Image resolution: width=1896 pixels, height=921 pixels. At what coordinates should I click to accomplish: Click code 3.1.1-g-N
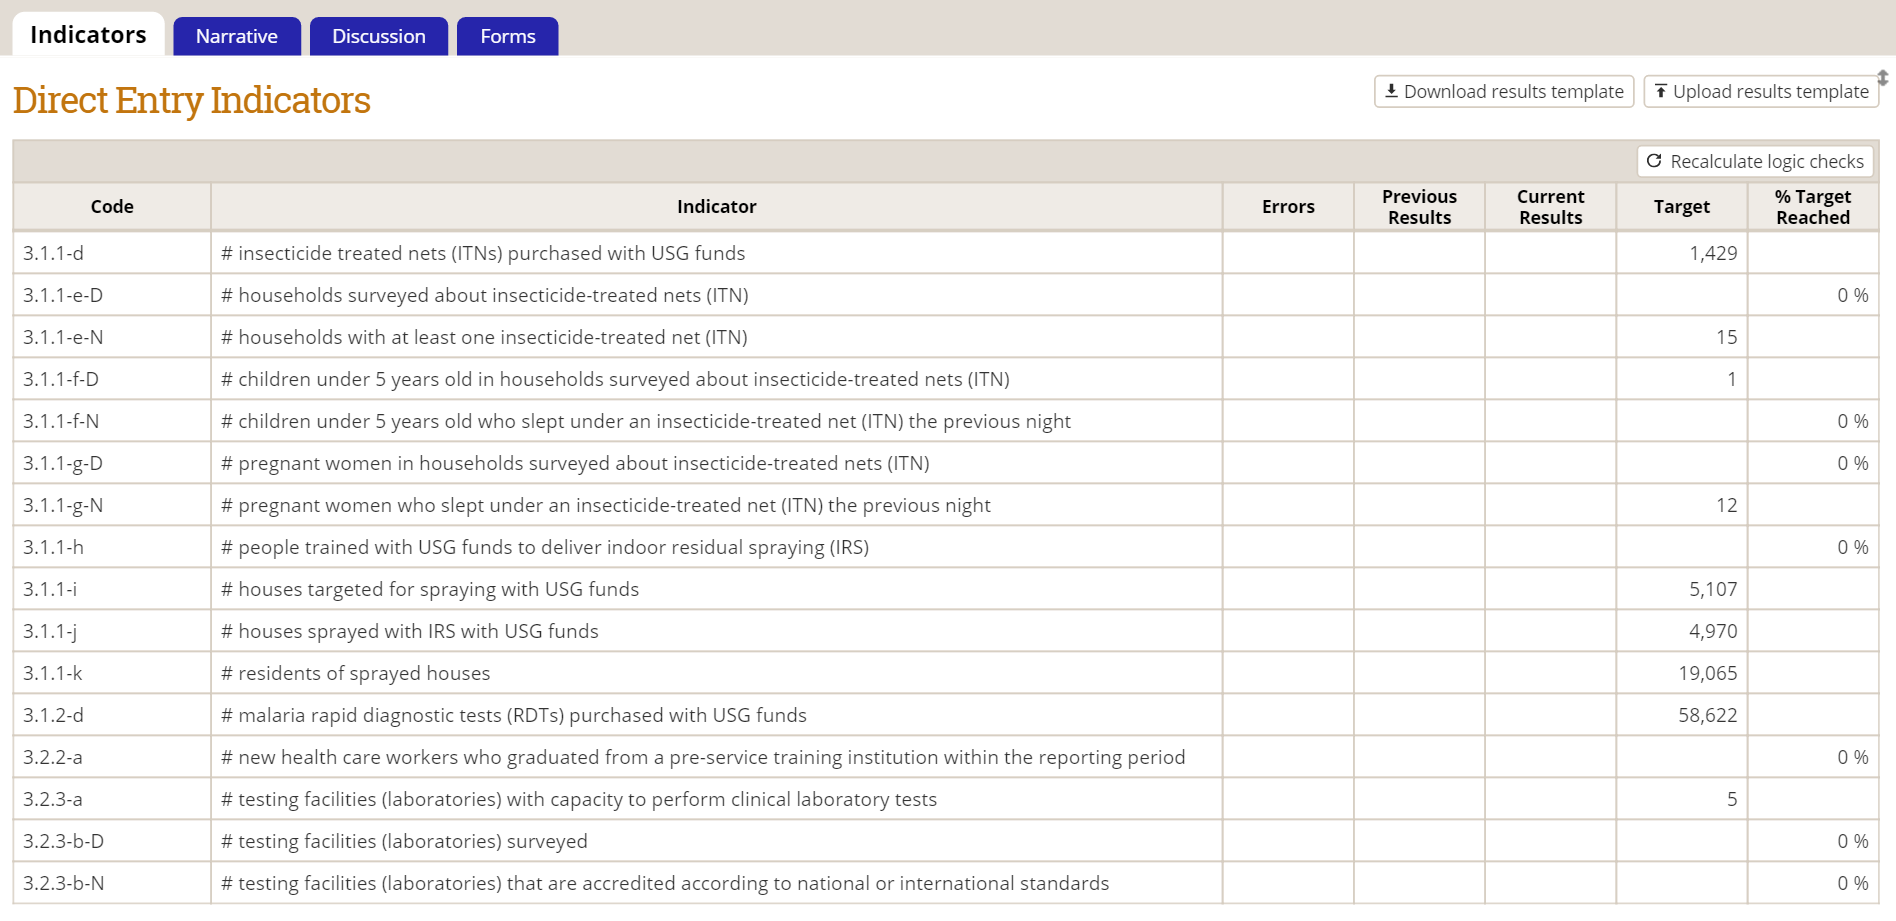point(63,505)
